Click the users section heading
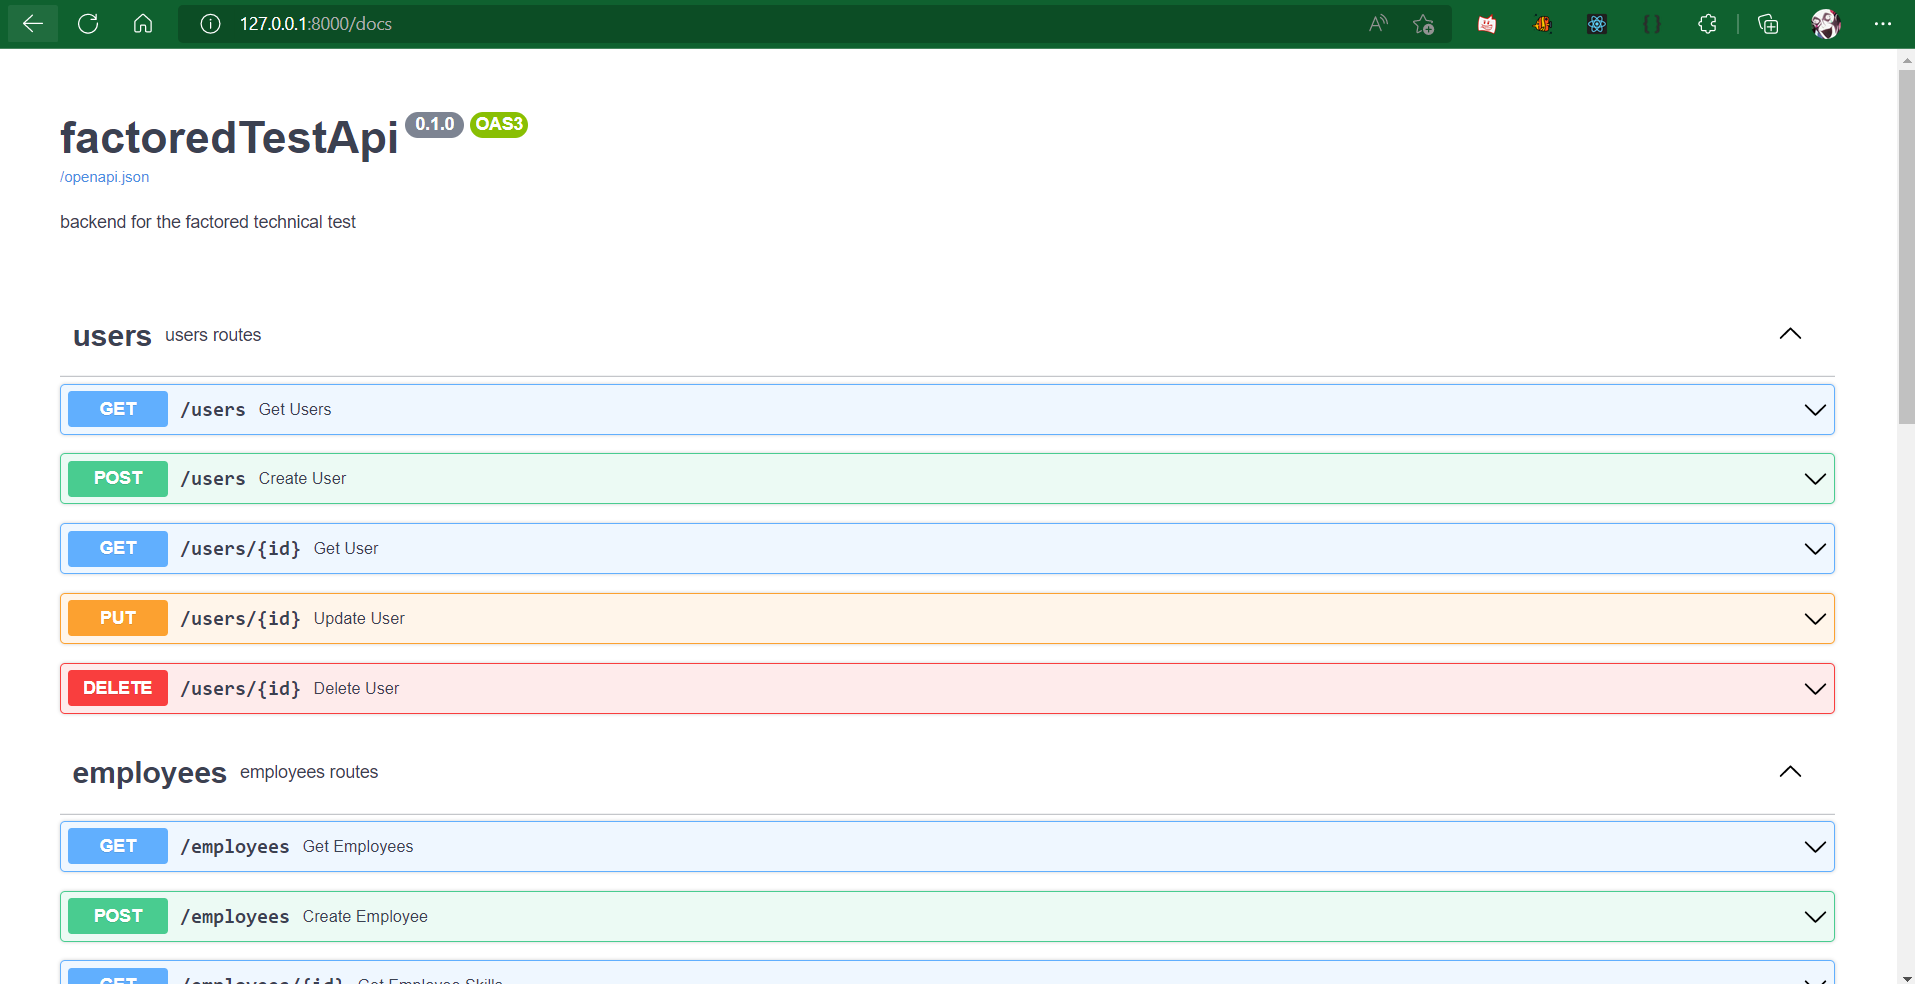The height and width of the screenshot is (984, 1915). [112, 336]
